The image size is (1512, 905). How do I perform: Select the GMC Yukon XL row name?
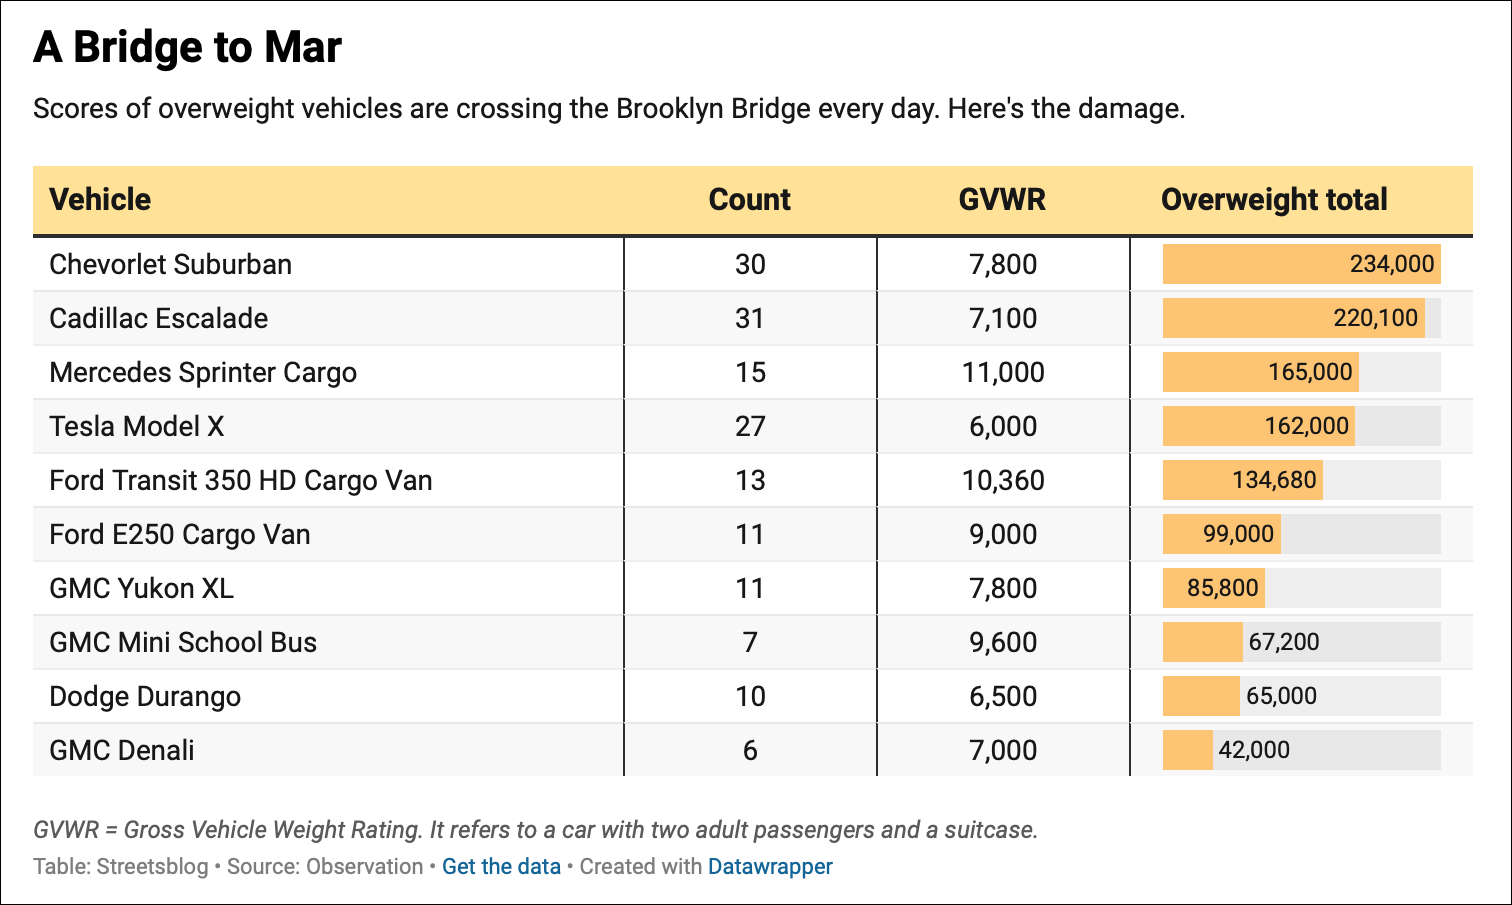click(x=142, y=588)
